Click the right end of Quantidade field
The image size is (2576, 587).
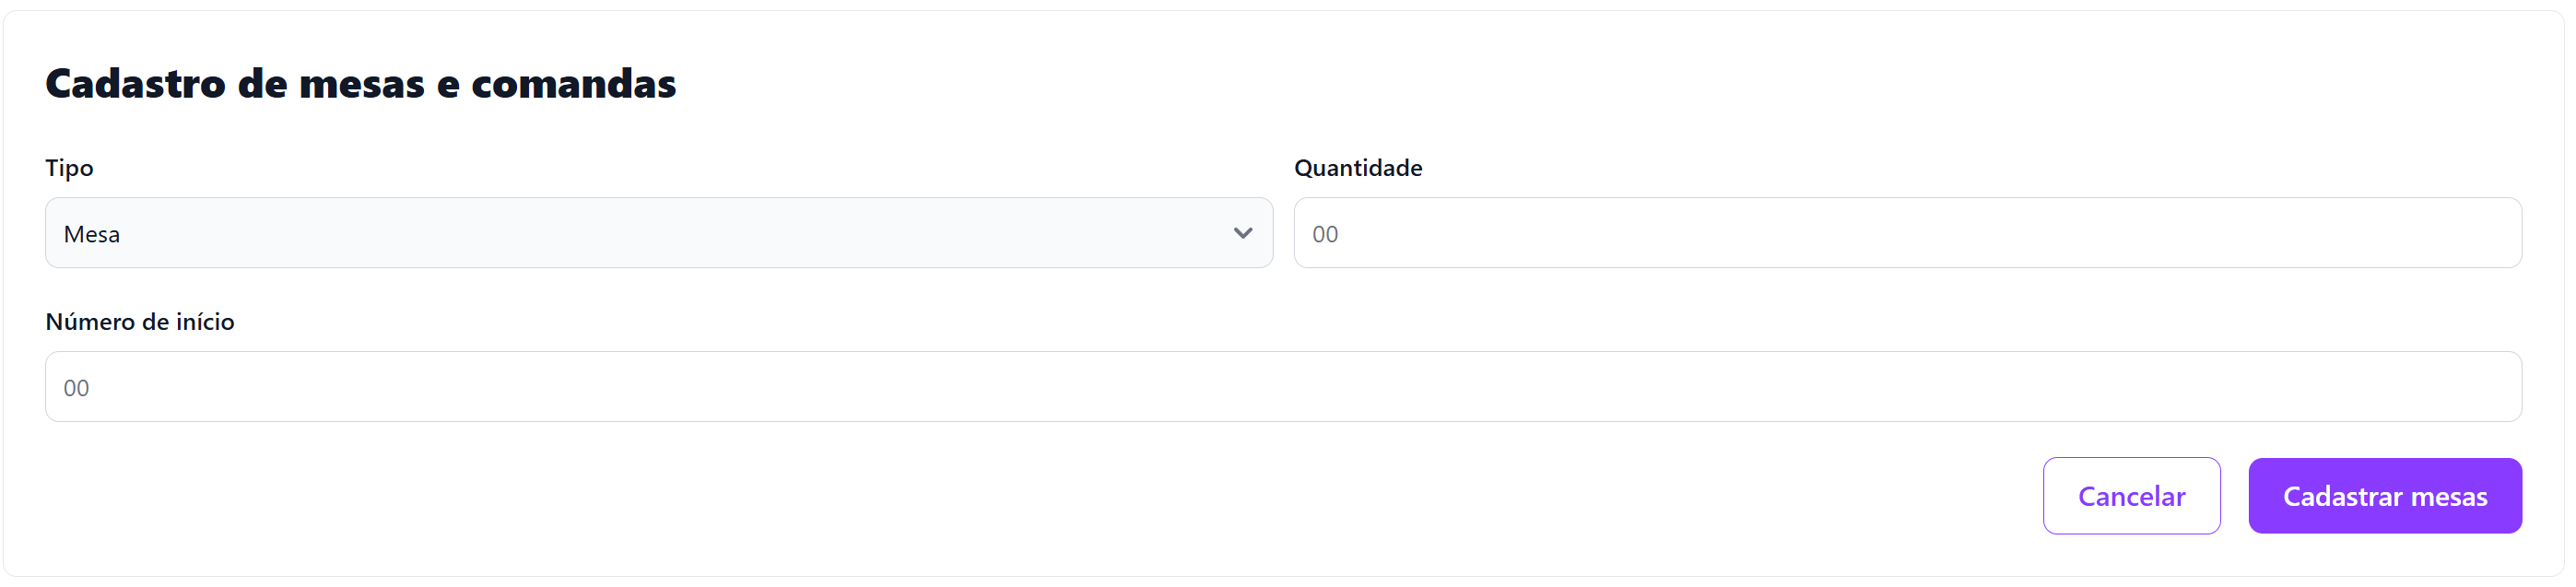[x=2480, y=233]
